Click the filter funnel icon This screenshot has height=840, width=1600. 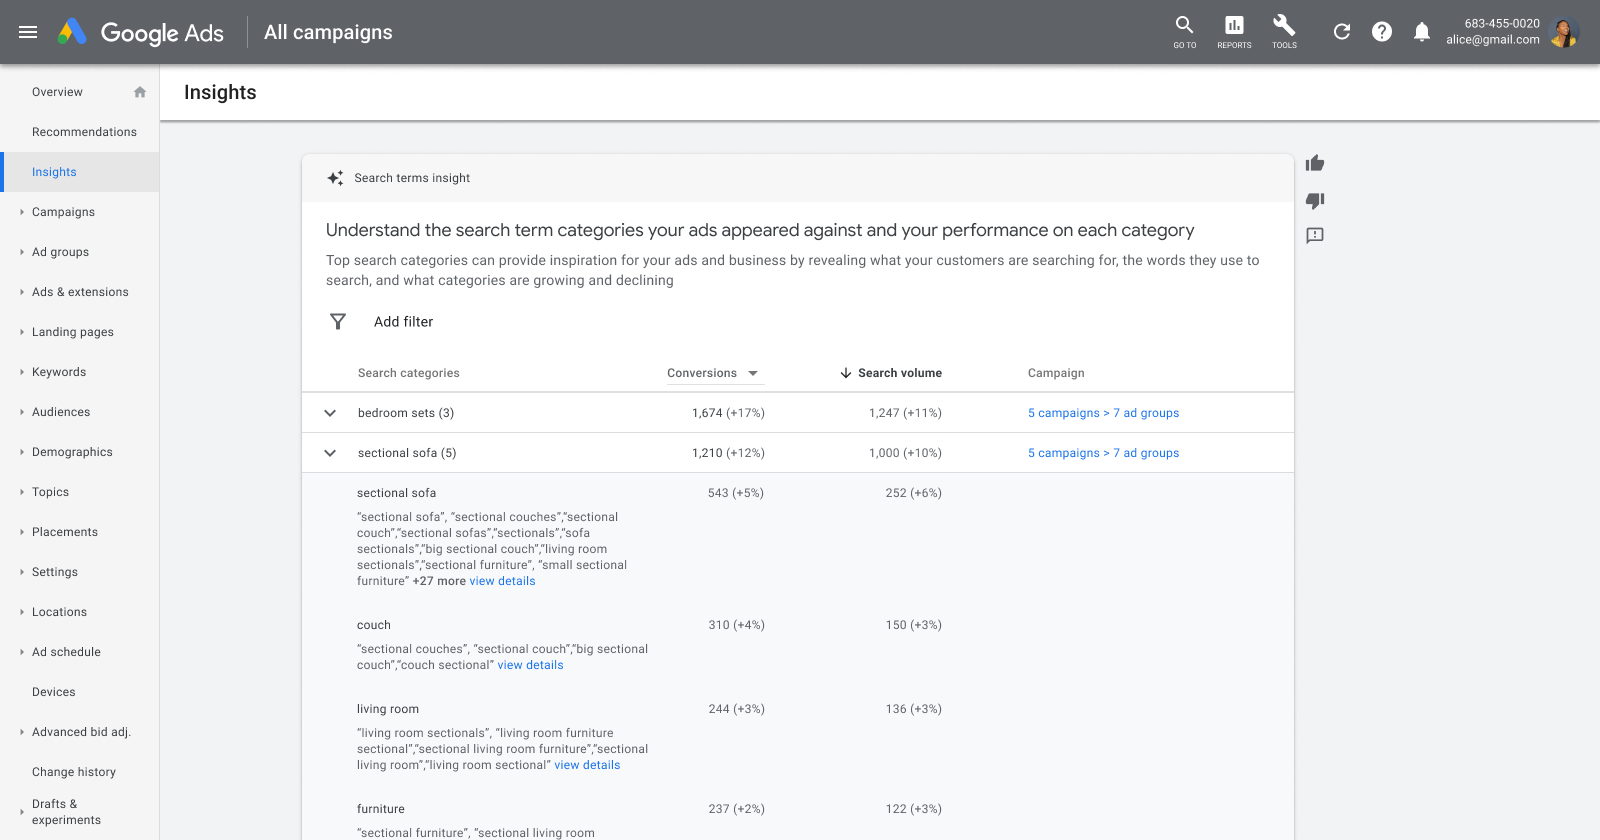click(x=338, y=321)
